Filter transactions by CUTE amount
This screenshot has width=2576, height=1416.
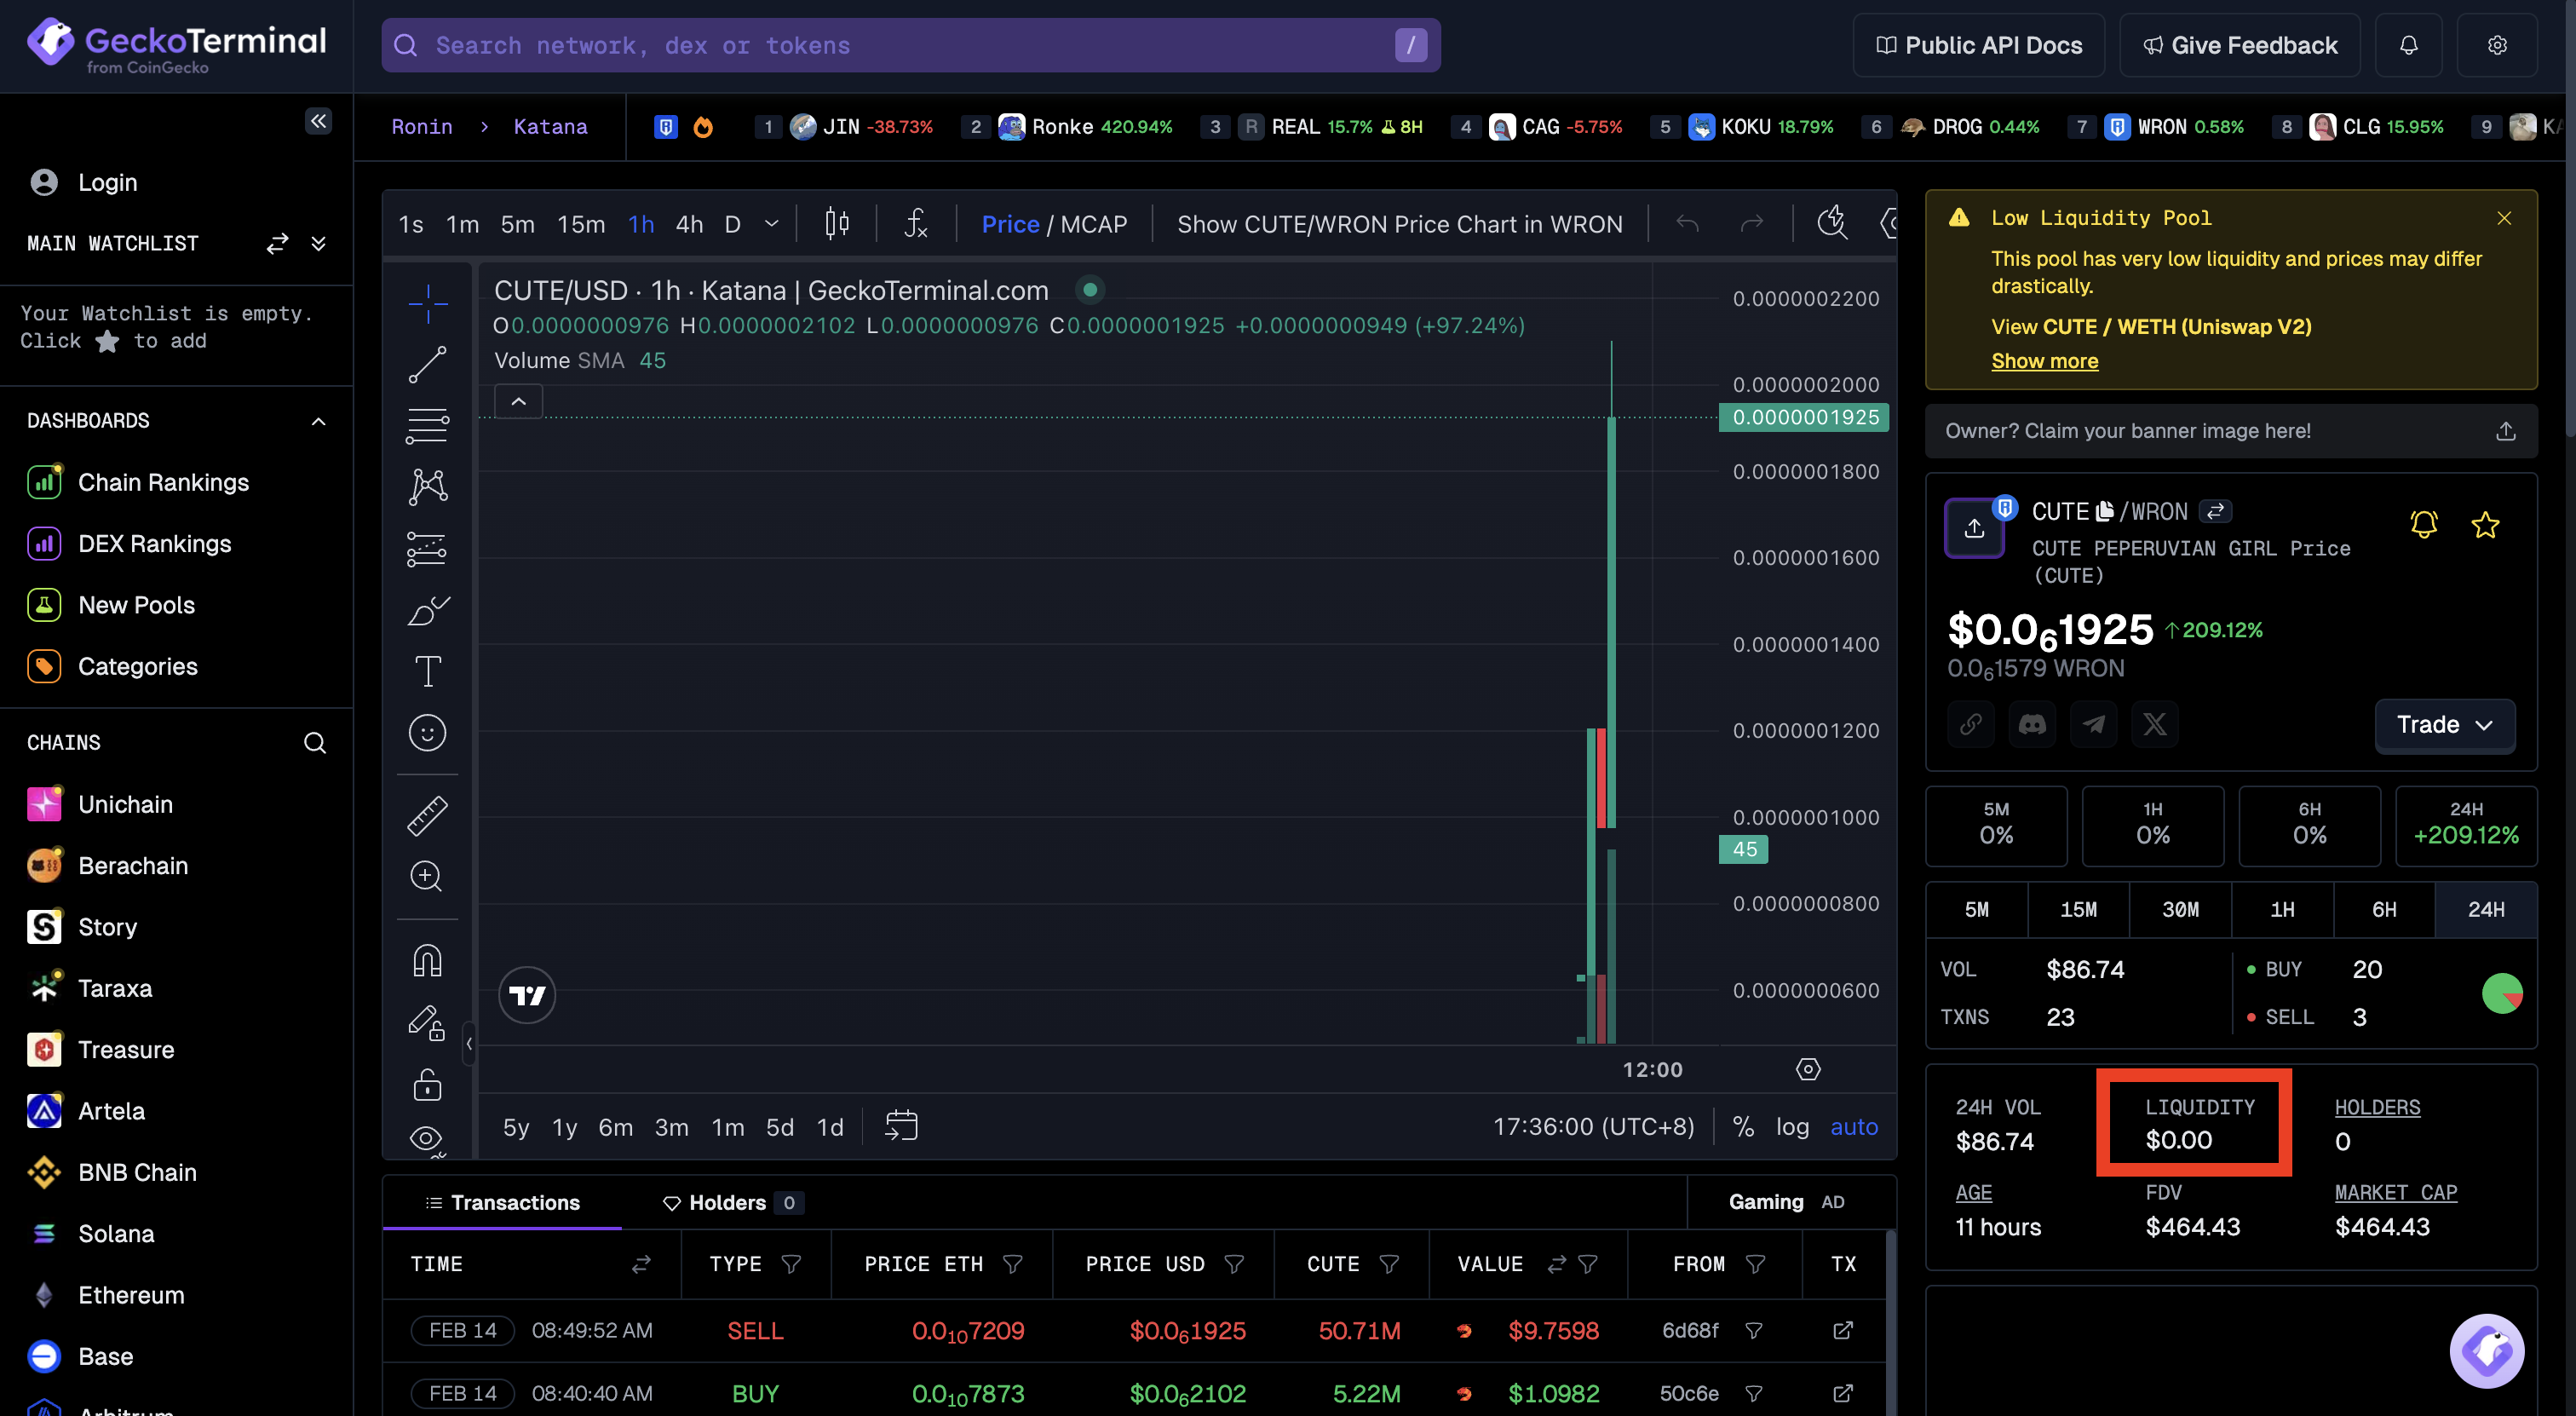coord(1388,1264)
